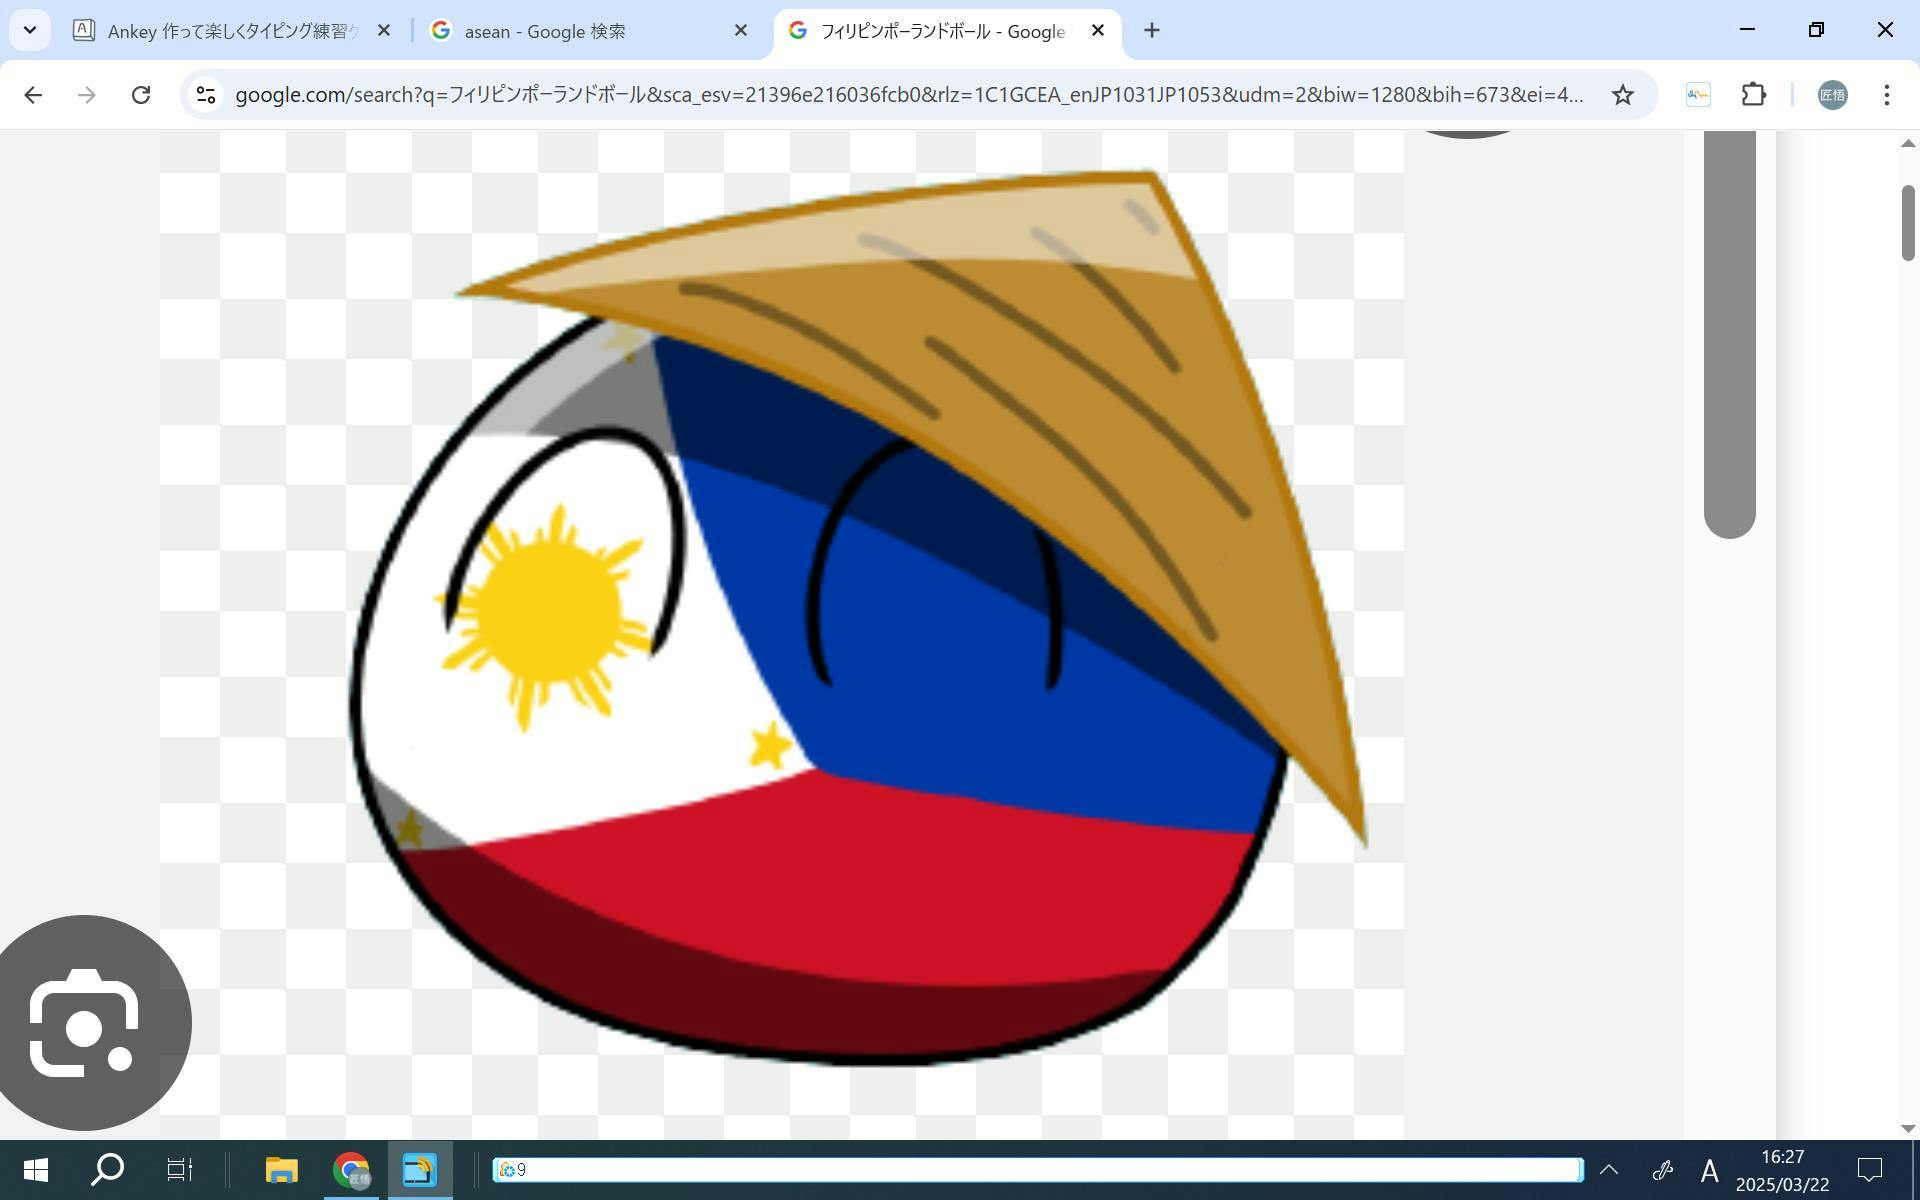Switch to the Ankey typing practice tab

click(x=230, y=31)
